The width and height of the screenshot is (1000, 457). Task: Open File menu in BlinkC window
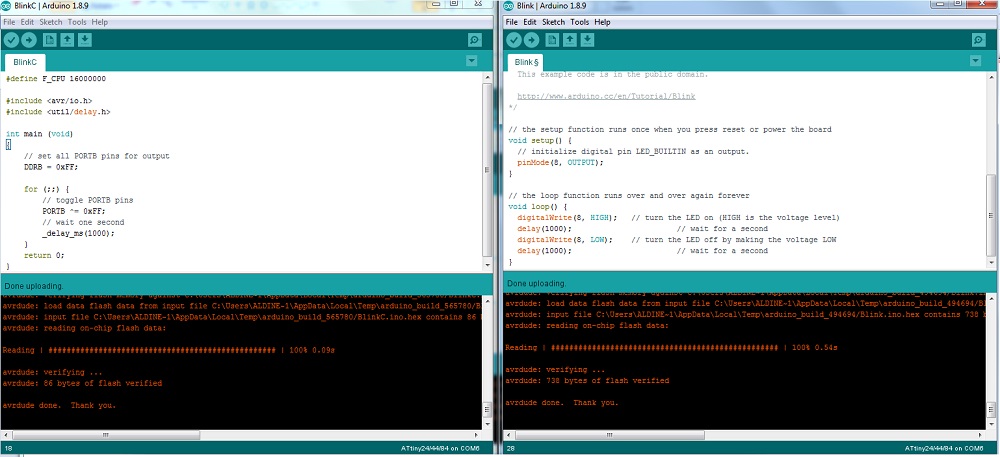click(9, 22)
